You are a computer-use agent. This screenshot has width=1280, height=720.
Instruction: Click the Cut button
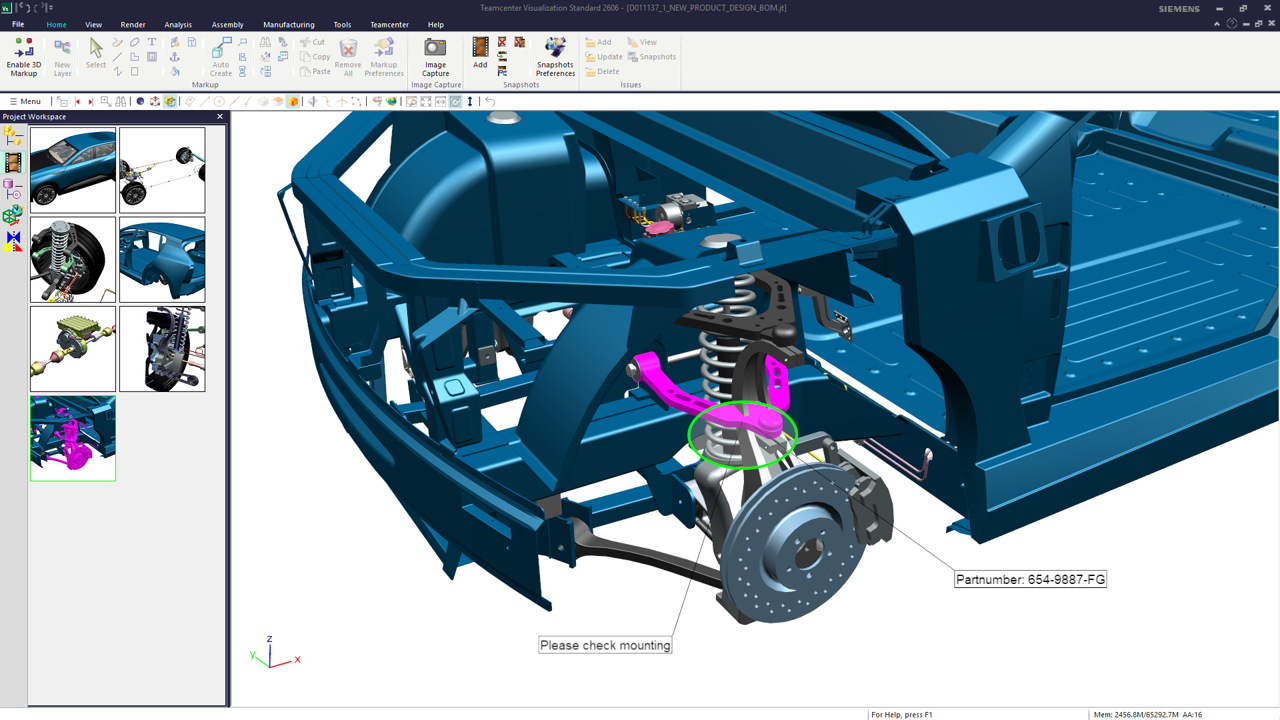point(313,42)
